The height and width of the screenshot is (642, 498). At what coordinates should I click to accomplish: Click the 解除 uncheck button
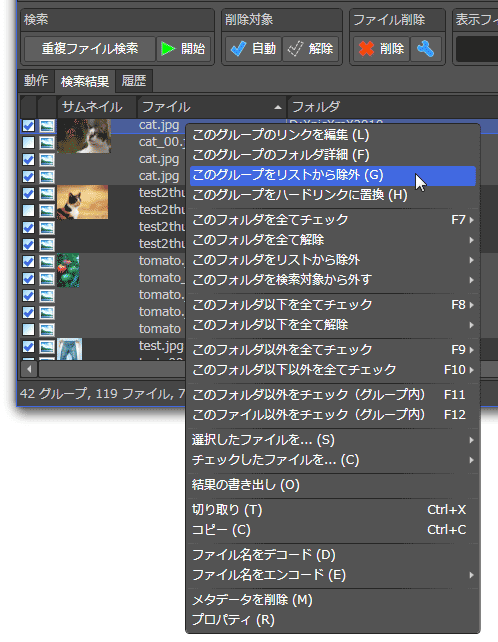[x=310, y=49]
